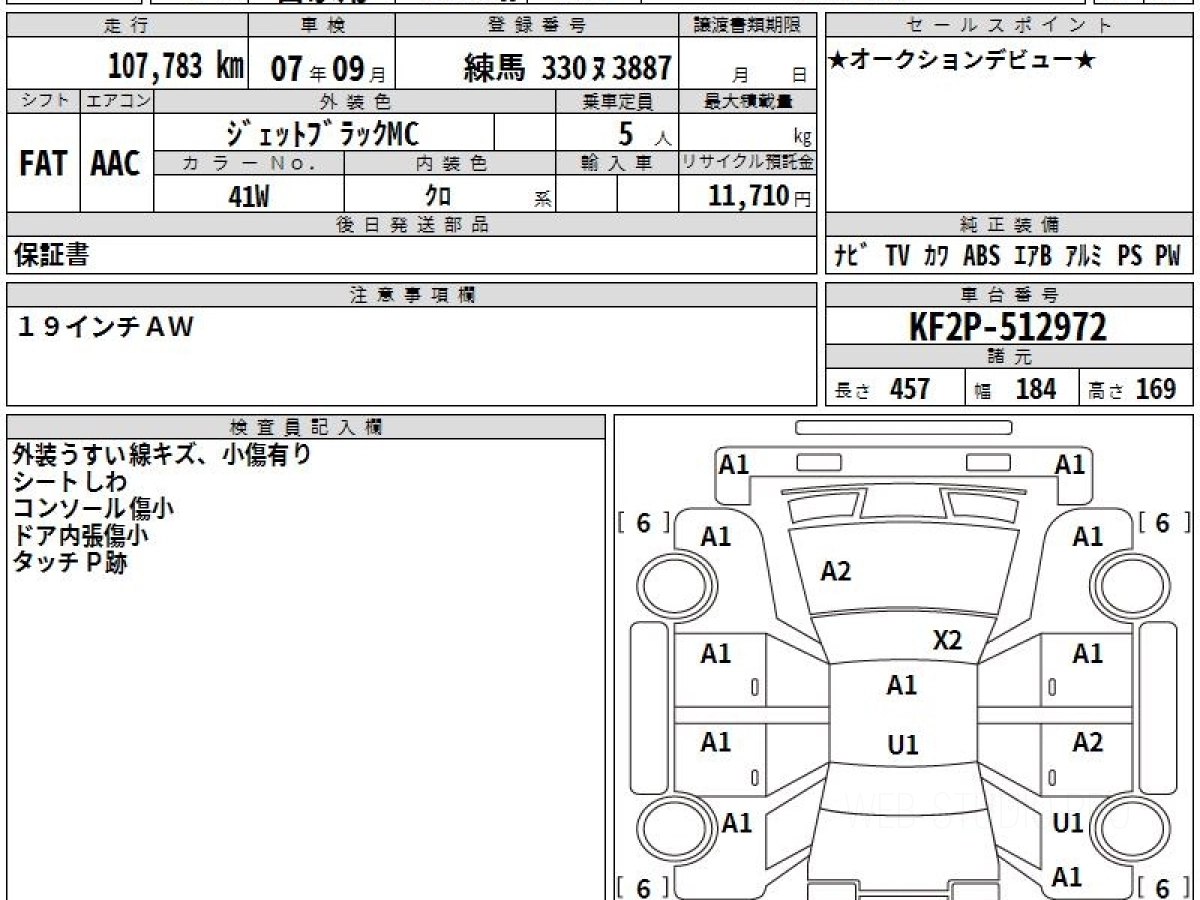1200x900 pixels.
Task: Click the 譲渡書類期限 header
Action: pyautogui.click(x=747, y=26)
